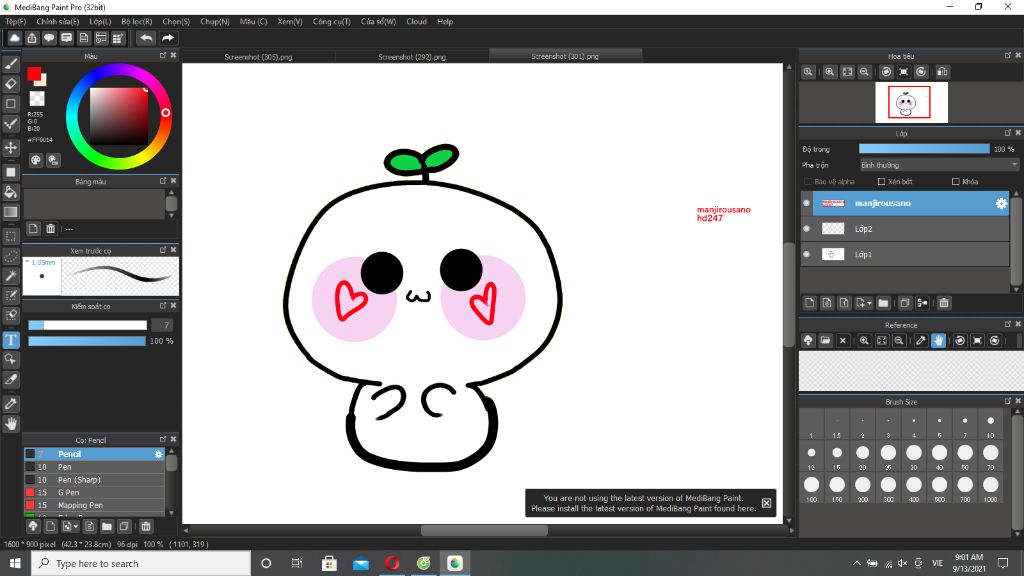
Task: Enable the Khóa lock checkbox
Action: point(955,182)
